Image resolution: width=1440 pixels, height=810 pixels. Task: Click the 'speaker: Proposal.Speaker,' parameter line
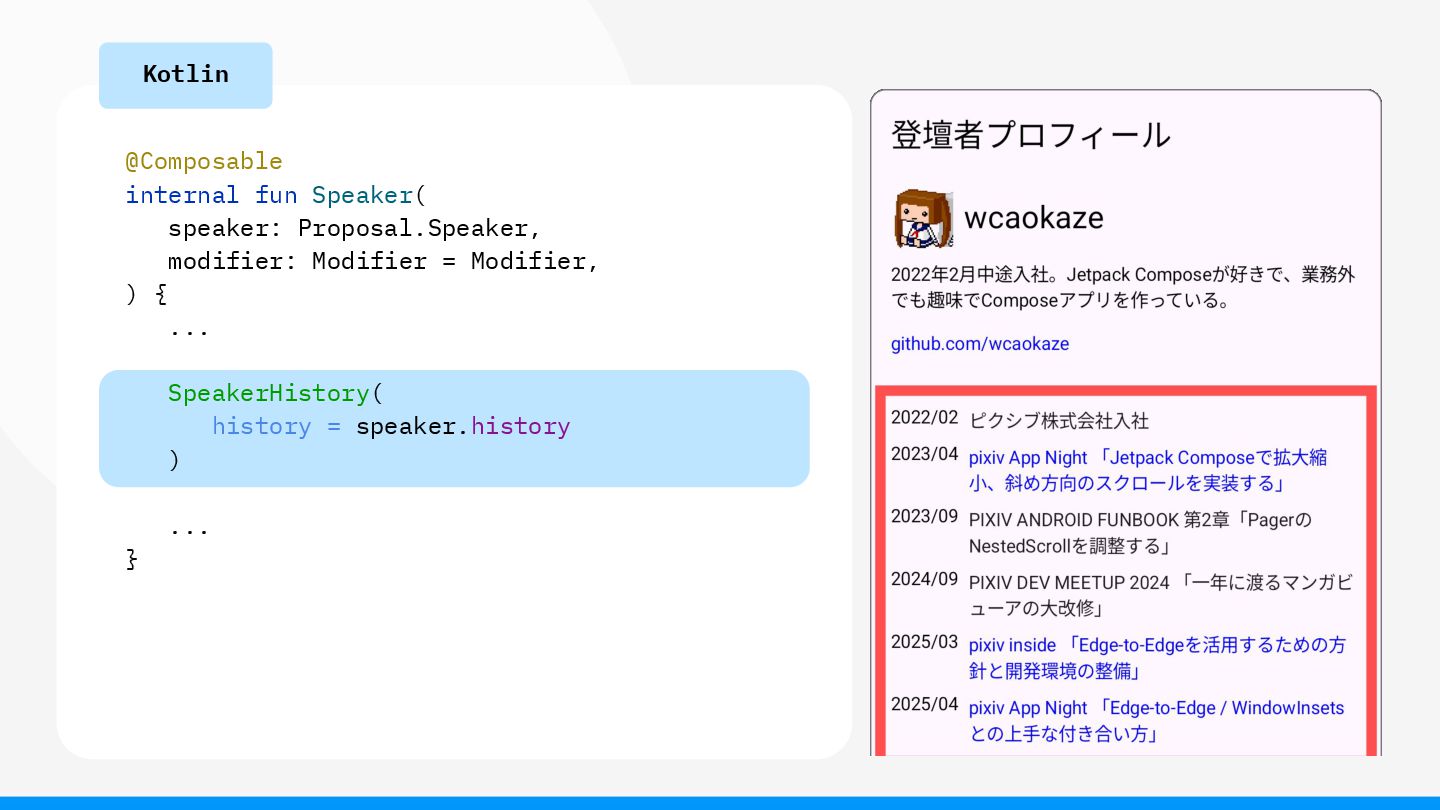tap(355, 228)
